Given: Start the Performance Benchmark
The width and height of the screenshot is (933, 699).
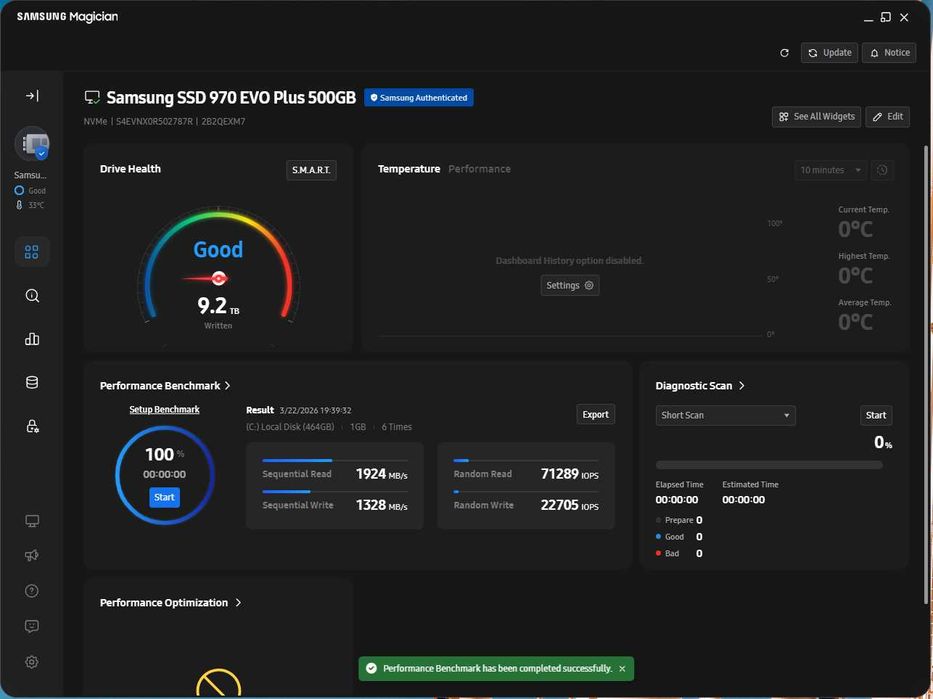Looking at the screenshot, I should pos(164,497).
